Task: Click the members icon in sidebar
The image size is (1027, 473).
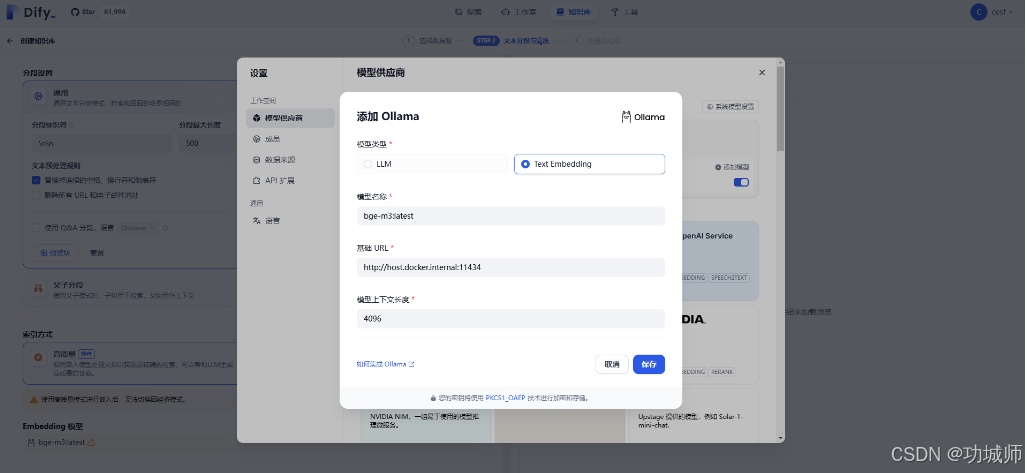Action: coord(257,139)
